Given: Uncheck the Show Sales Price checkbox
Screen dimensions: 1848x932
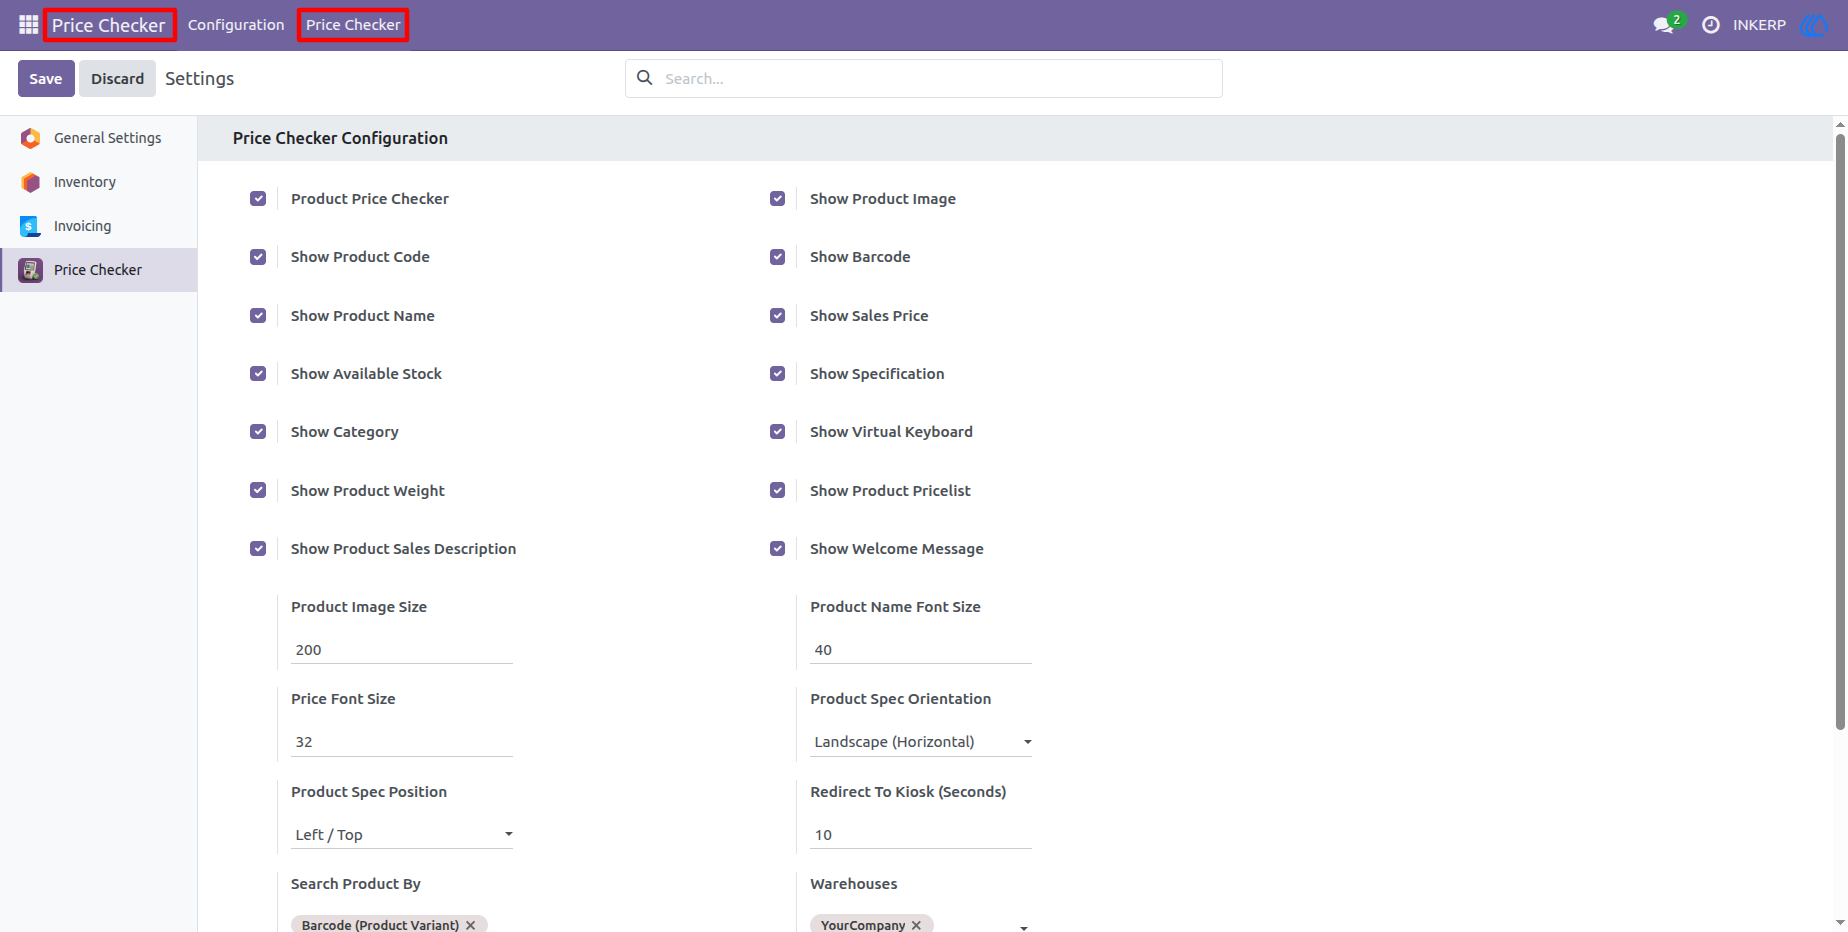Looking at the screenshot, I should [777, 316].
